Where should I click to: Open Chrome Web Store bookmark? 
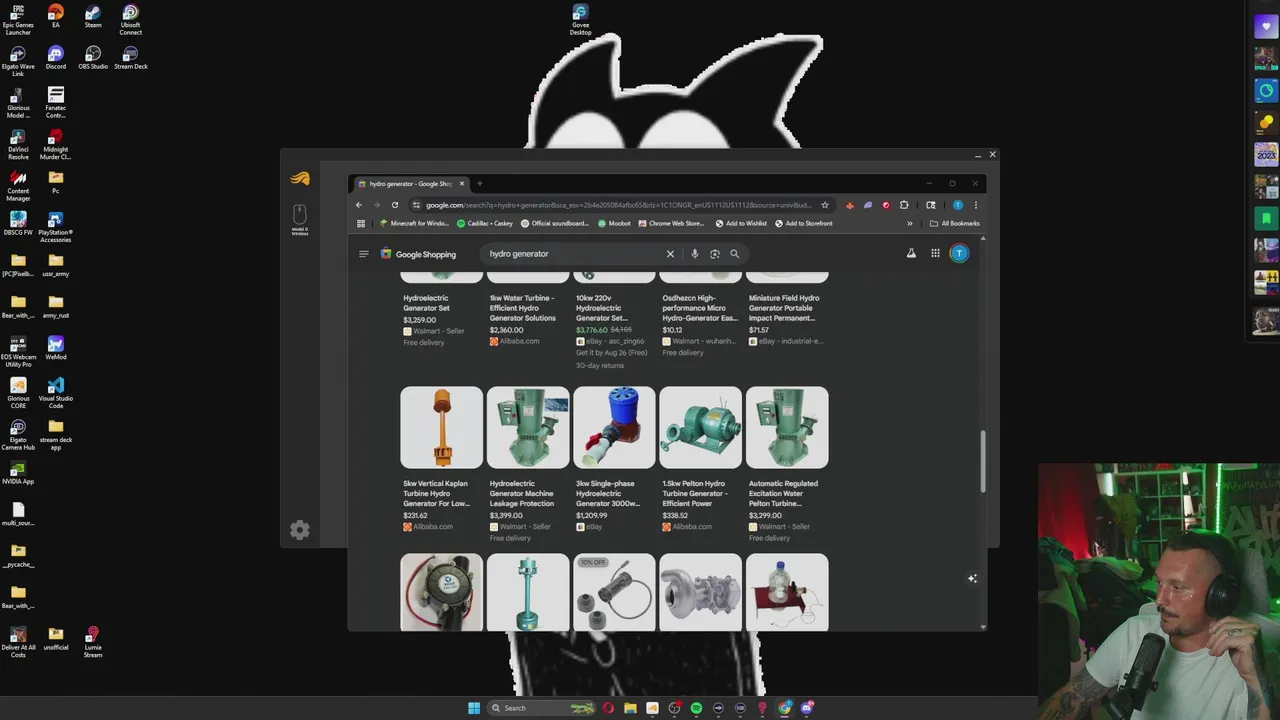pos(671,224)
